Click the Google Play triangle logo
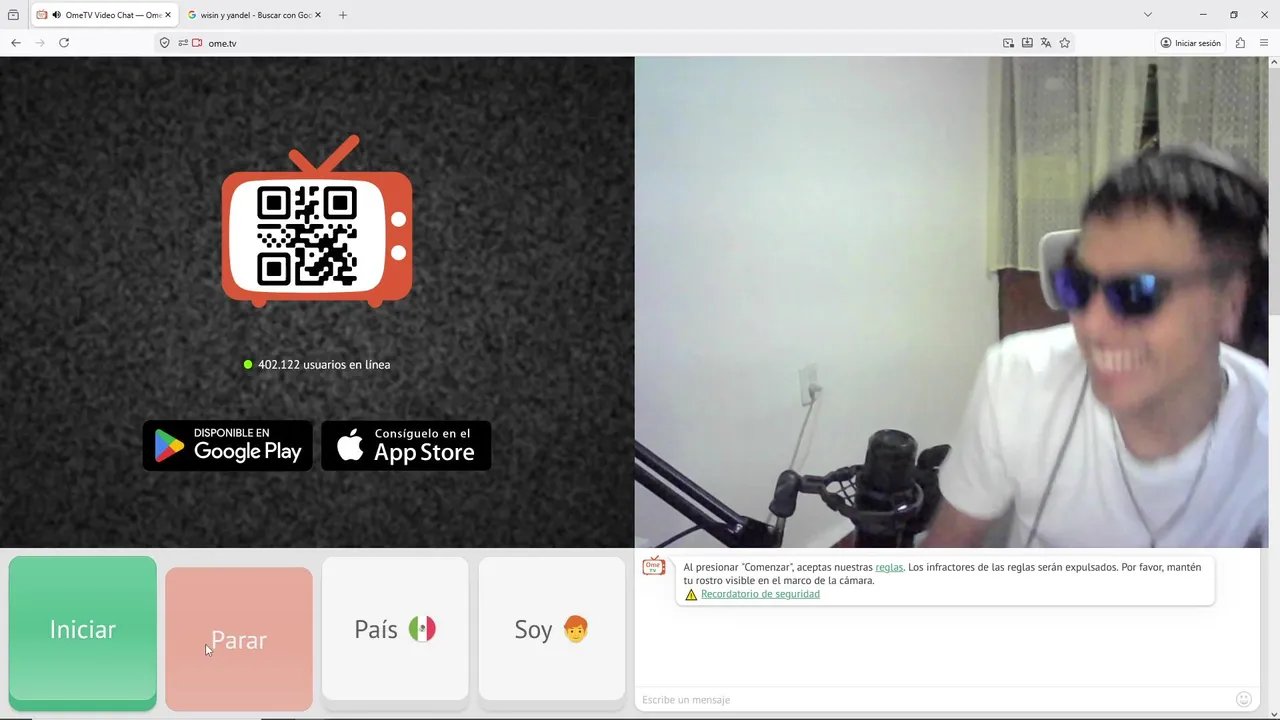This screenshot has width=1280, height=720. click(x=169, y=446)
